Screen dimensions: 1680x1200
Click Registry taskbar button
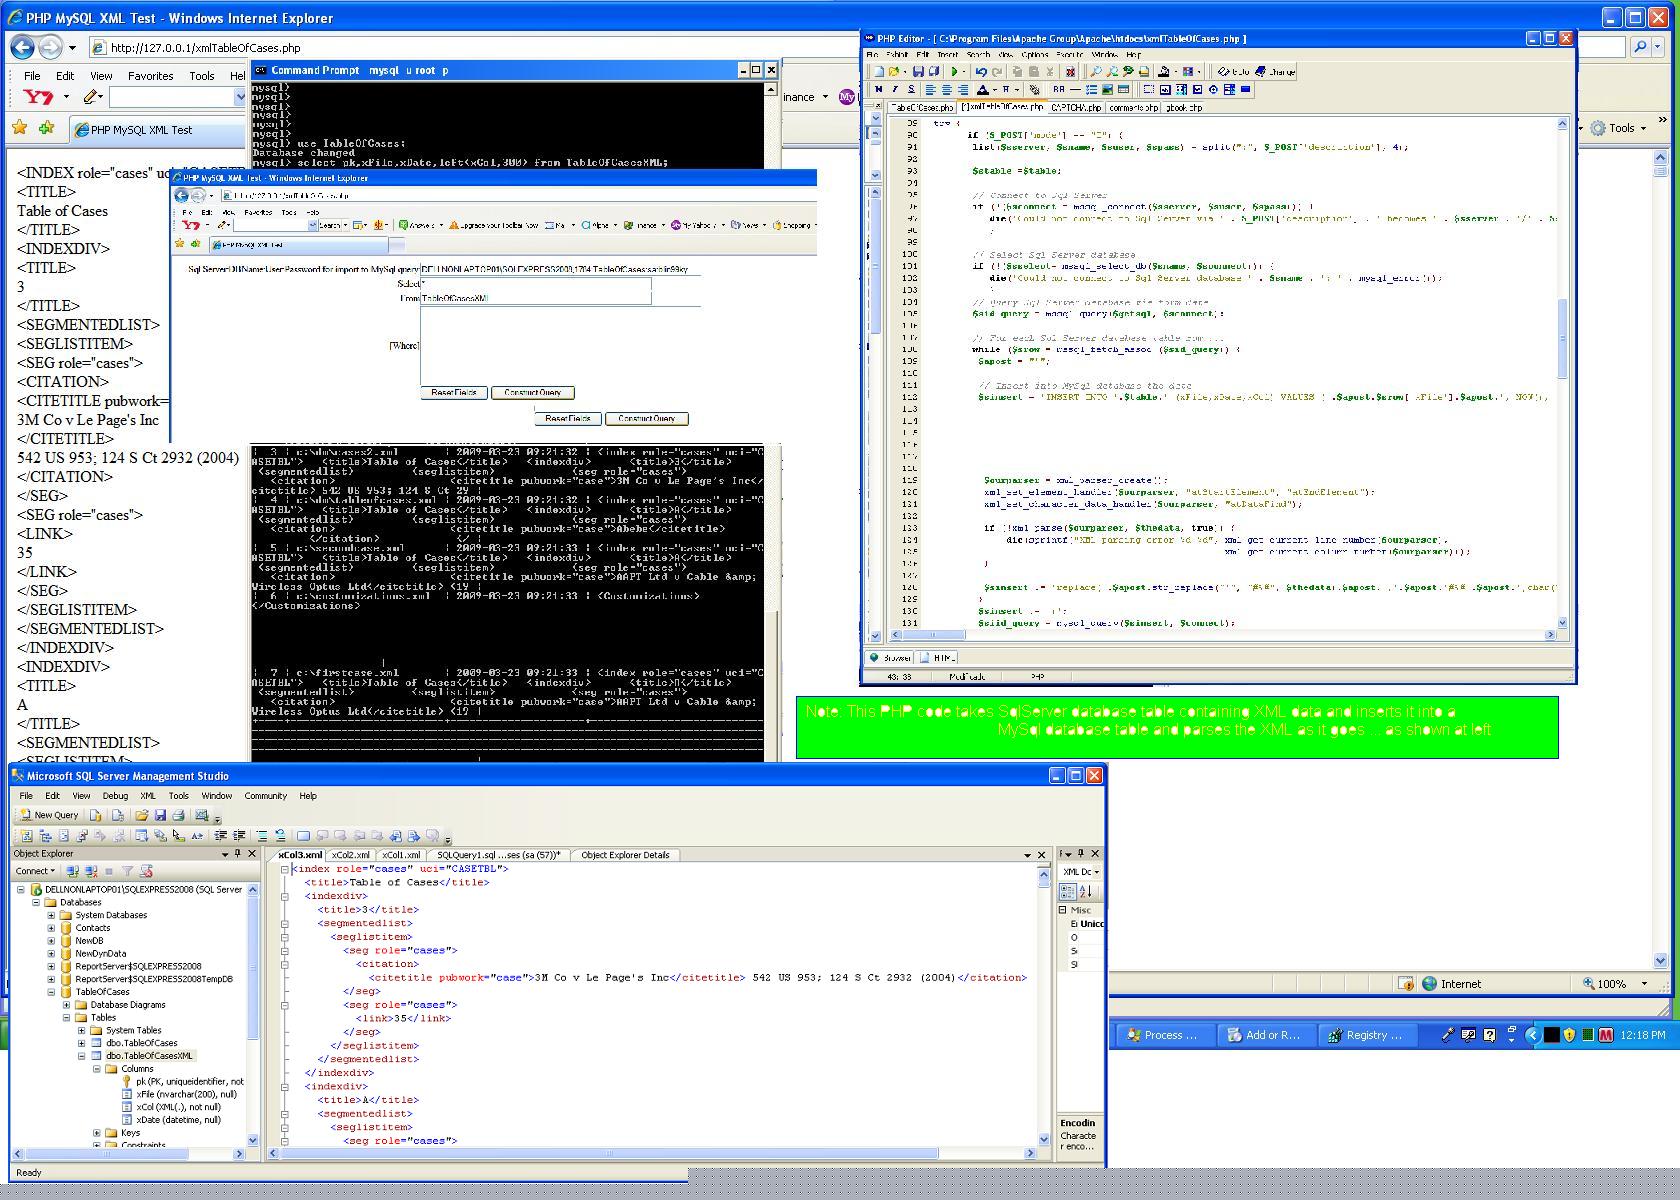click(1367, 1035)
